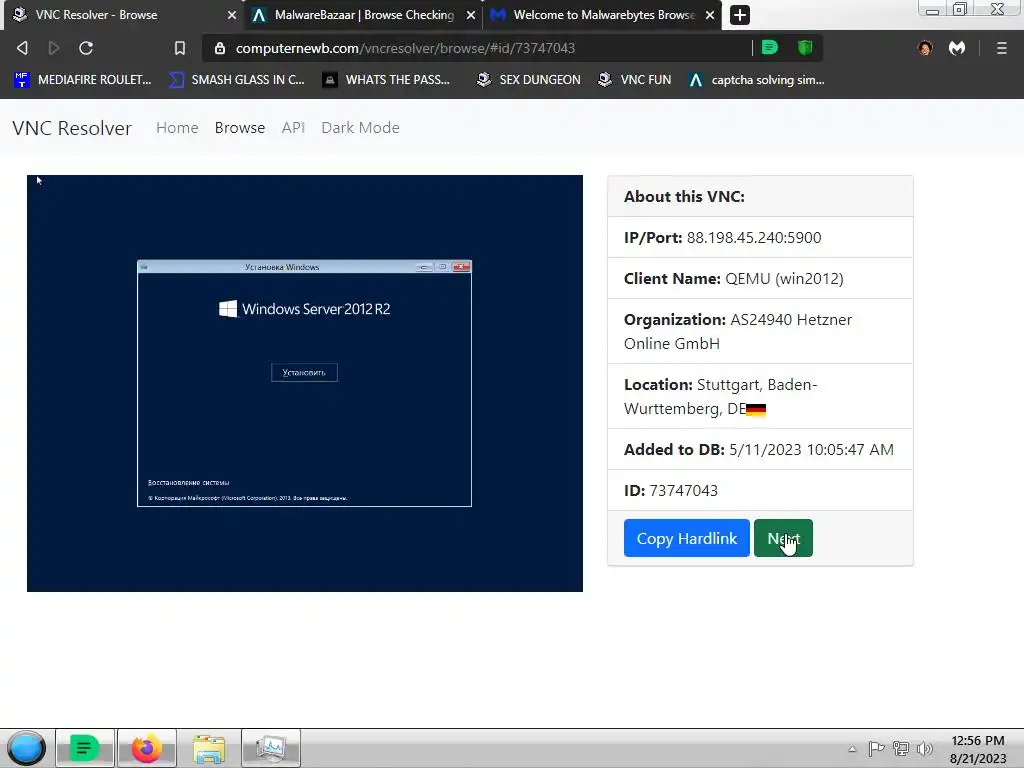Open captcha solving sim... bookmark
This screenshot has height=768, width=1024.
[757, 80]
